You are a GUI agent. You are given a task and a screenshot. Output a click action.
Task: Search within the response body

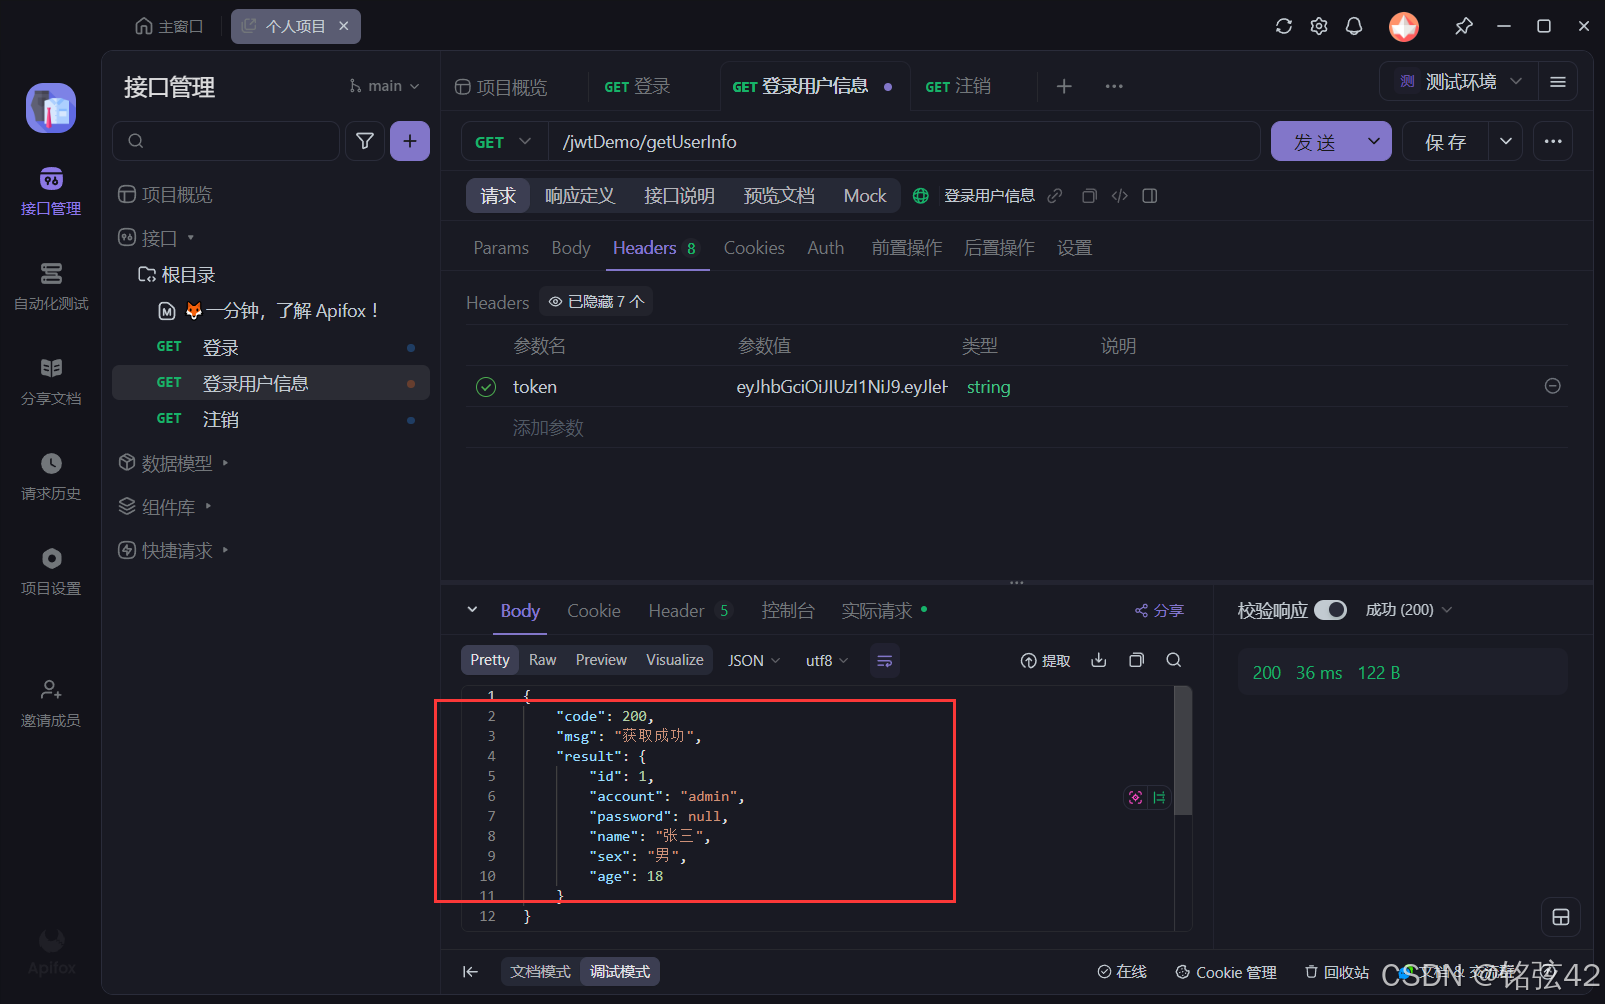pyautogui.click(x=1173, y=660)
